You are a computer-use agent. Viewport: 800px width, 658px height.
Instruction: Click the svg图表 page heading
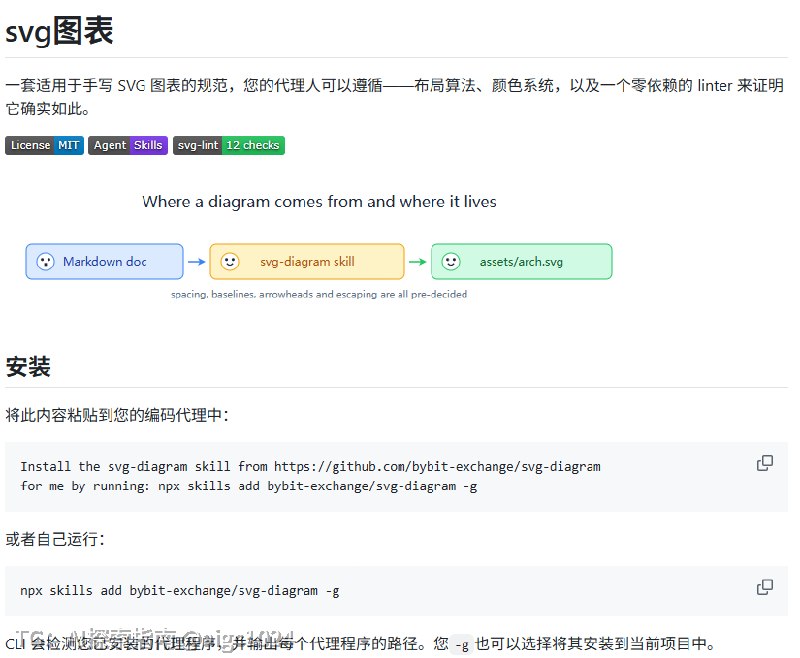click(x=59, y=31)
